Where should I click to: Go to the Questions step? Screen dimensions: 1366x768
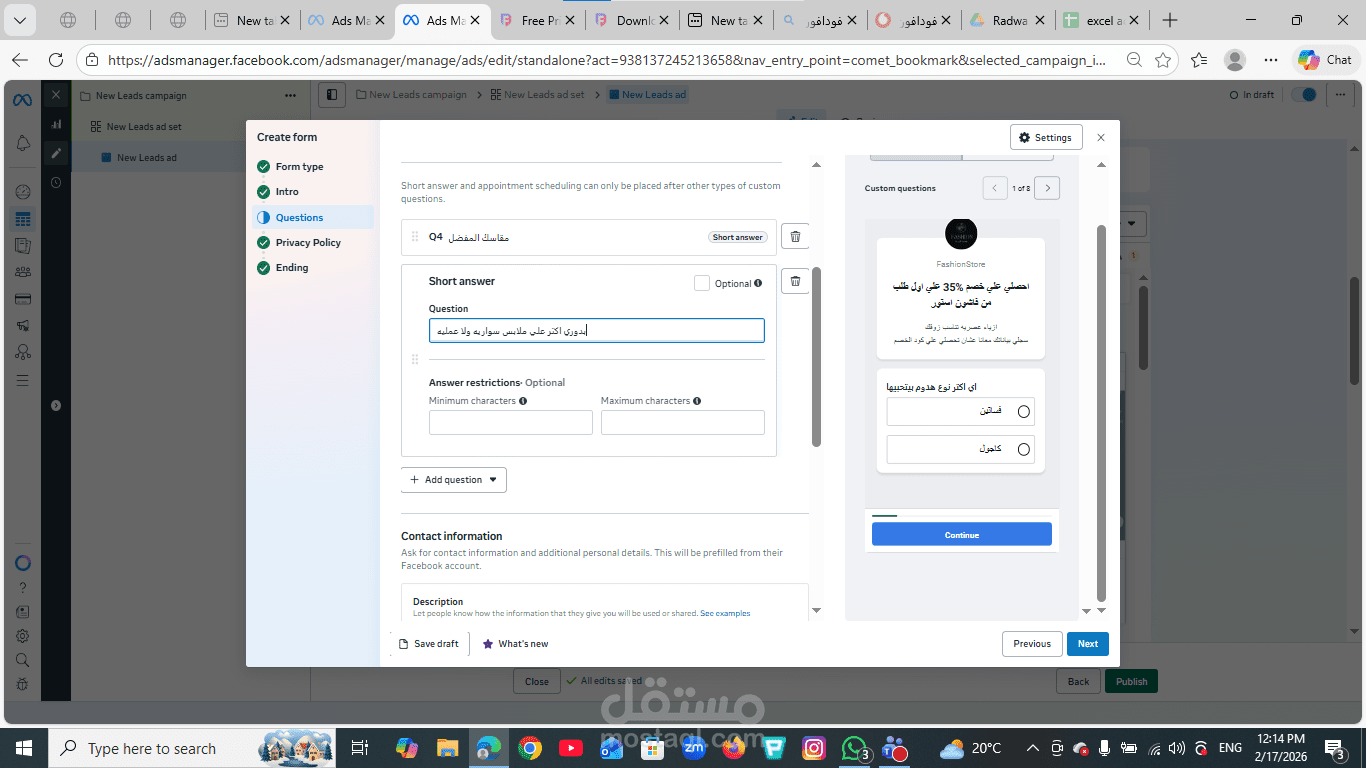pos(314,217)
